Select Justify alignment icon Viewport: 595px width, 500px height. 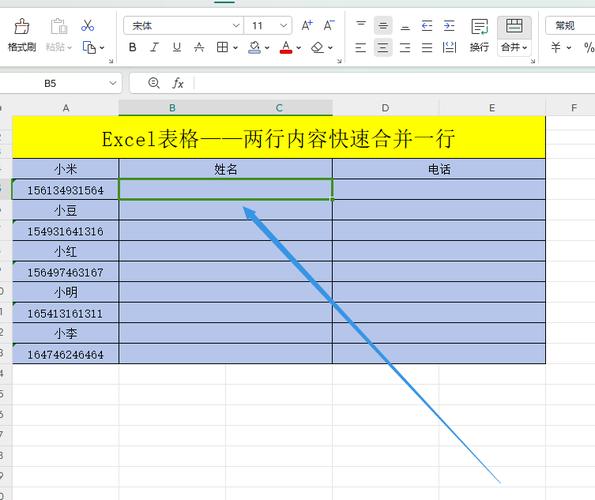tap(427, 47)
